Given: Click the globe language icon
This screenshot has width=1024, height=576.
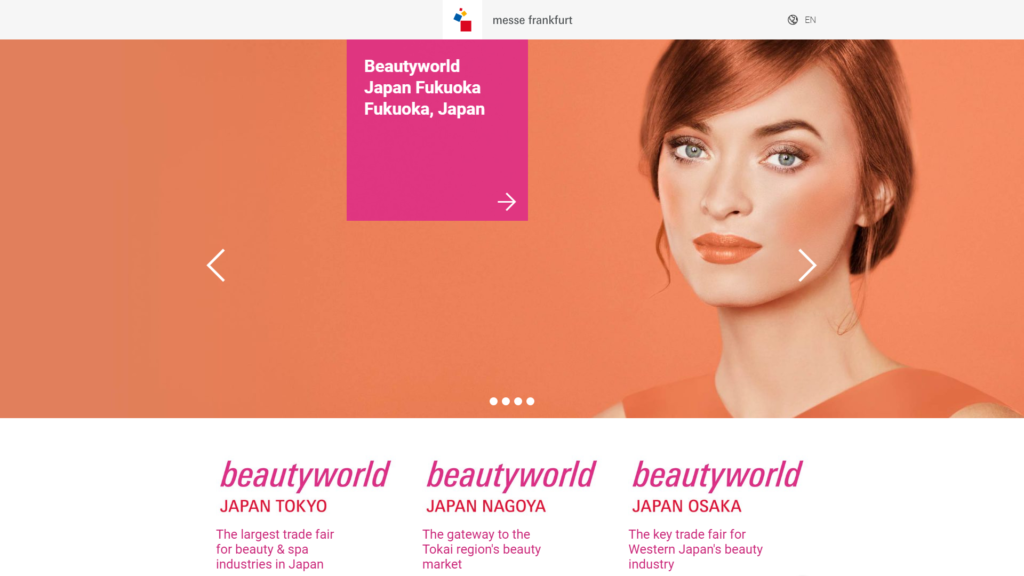Looking at the screenshot, I should (792, 20).
